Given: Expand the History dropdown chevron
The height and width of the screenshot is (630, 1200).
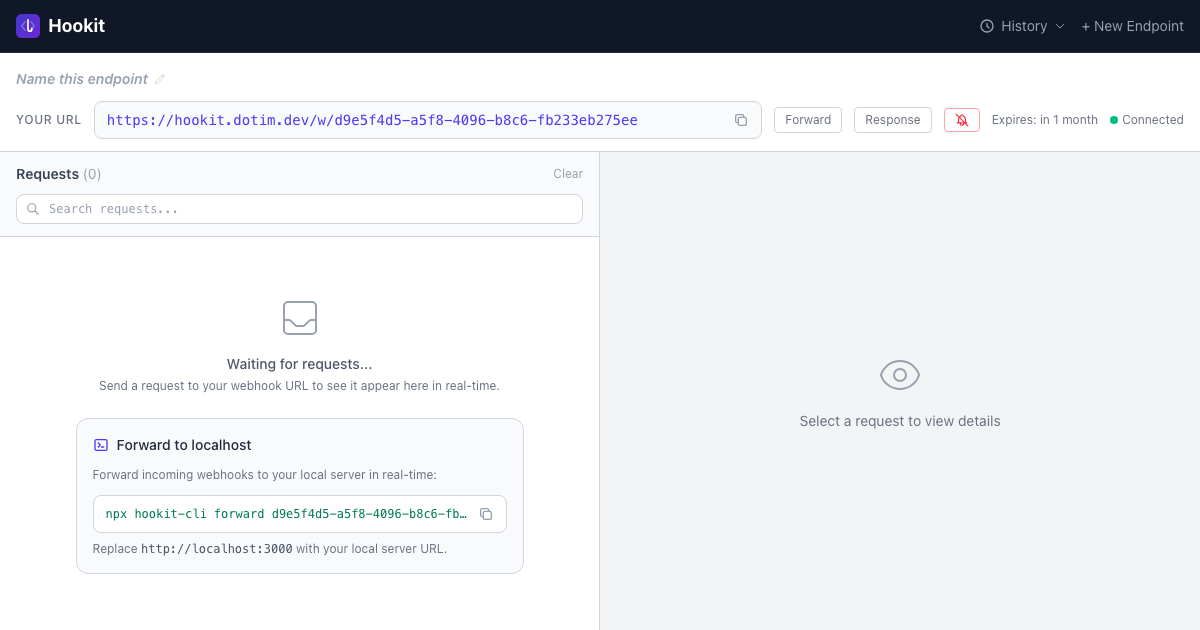Looking at the screenshot, I should tap(1060, 26).
